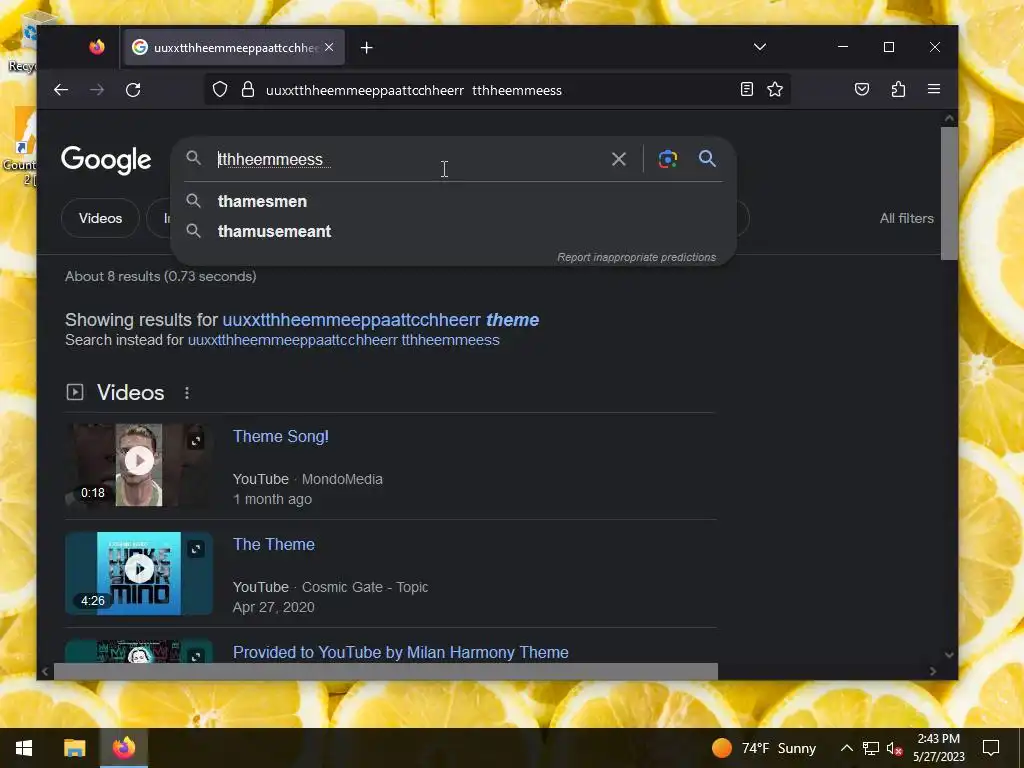
Task: Close the Google search tab
Action: 329,47
